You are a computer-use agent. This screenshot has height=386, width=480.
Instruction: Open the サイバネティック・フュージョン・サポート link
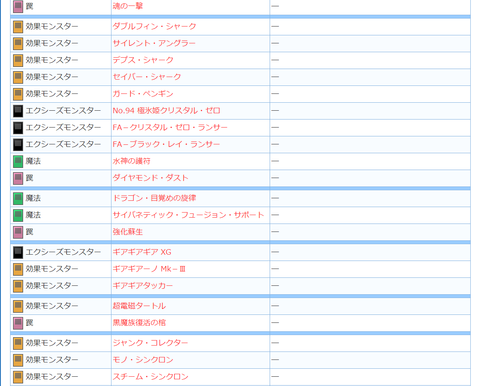pyautogui.click(x=188, y=215)
